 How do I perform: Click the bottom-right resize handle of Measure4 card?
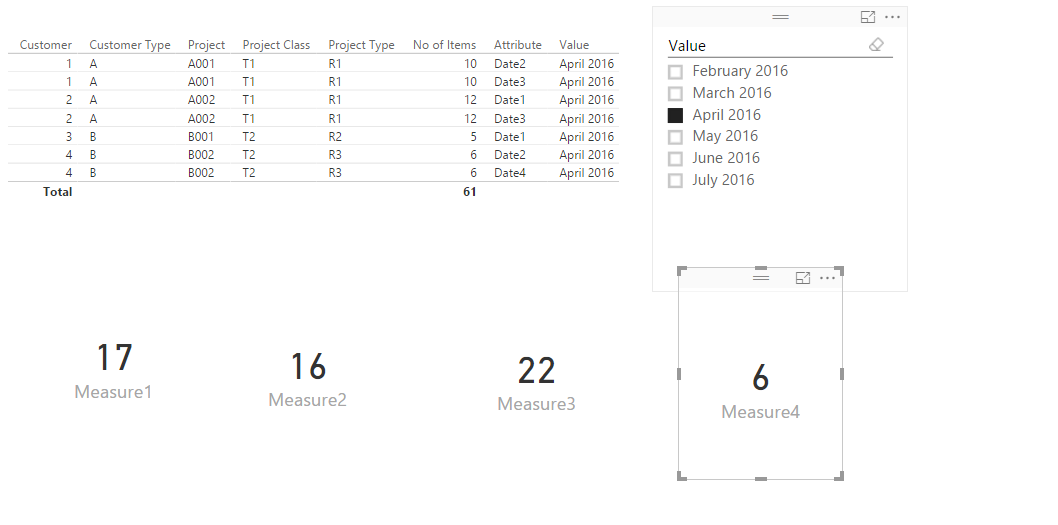(x=839, y=476)
